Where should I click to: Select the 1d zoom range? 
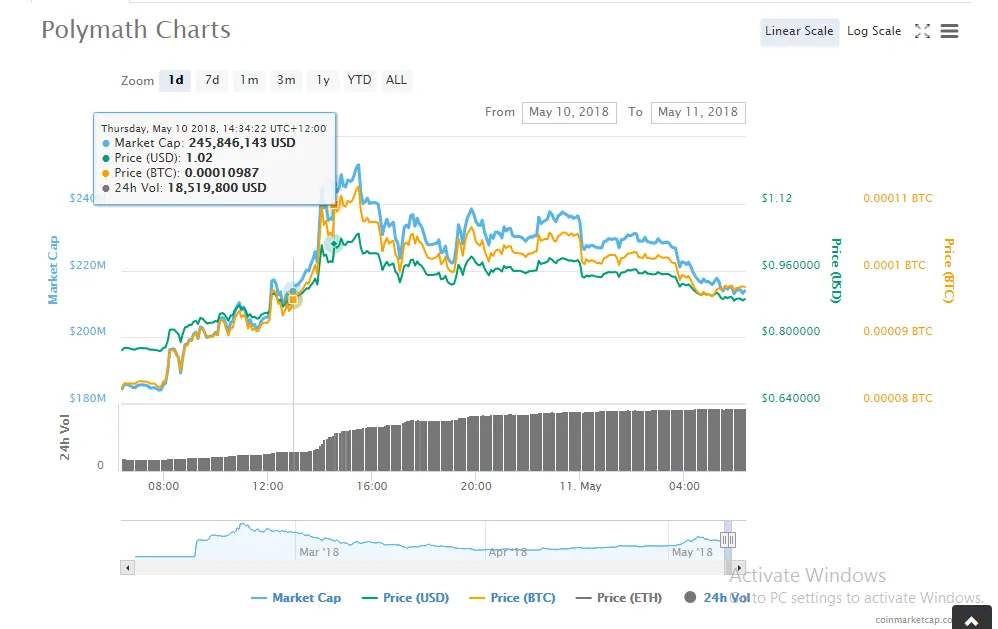(176, 80)
